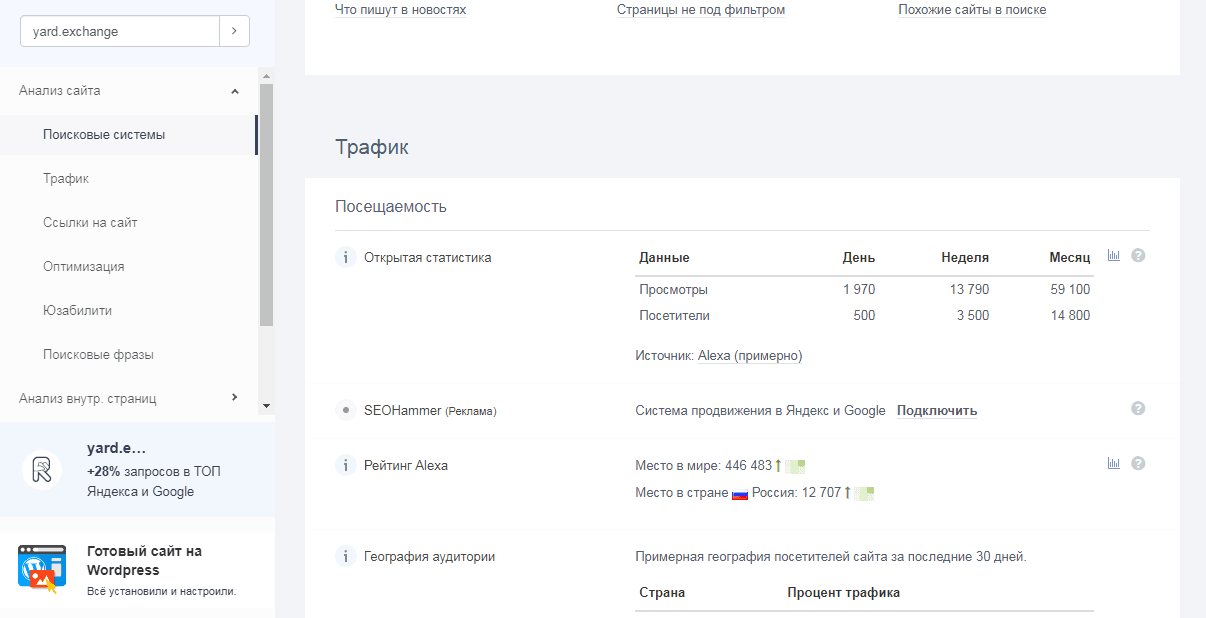Click the info icon beside Рейтинг Alexa
Image resolution: width=1206 pixels, height=618 pixels.
345,464
